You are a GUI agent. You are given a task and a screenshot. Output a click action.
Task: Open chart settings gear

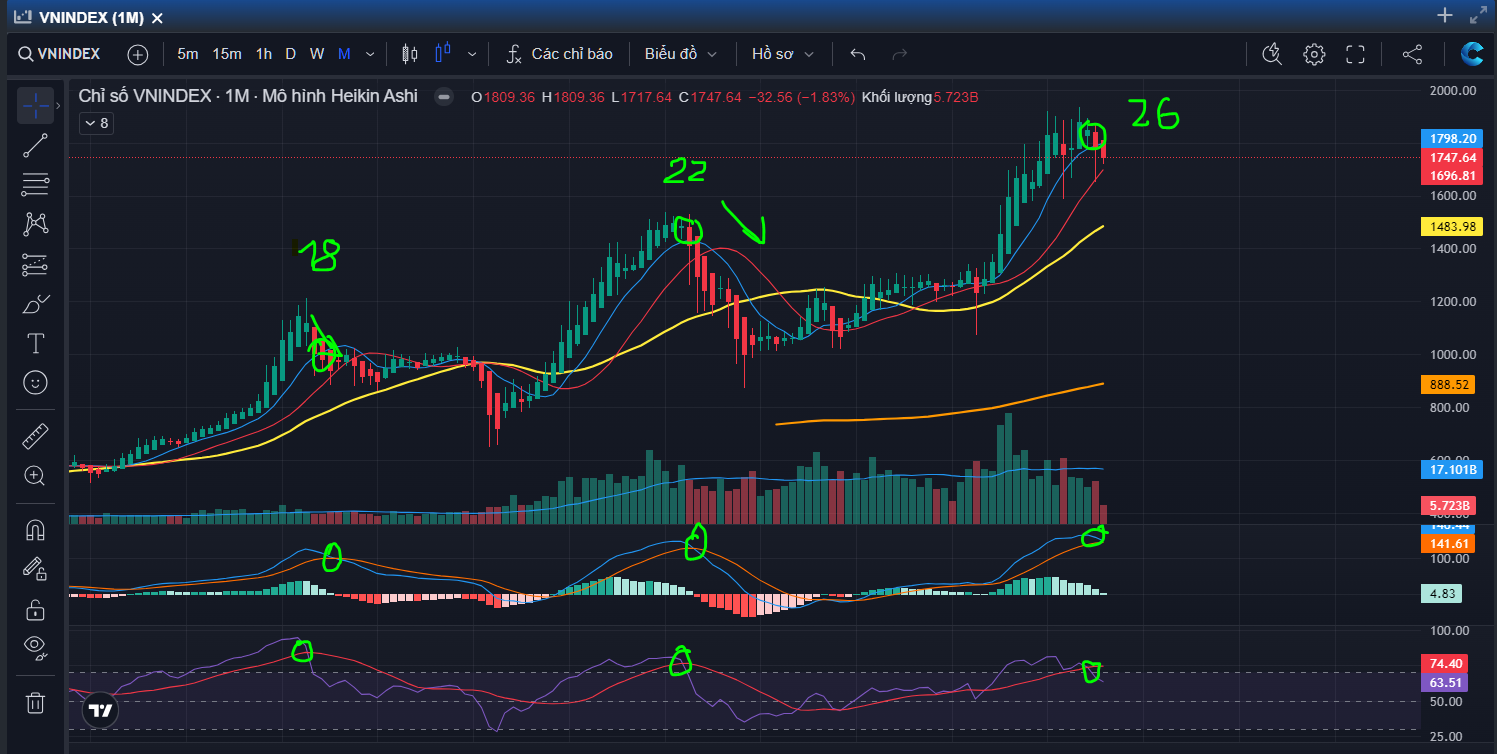1314,54
